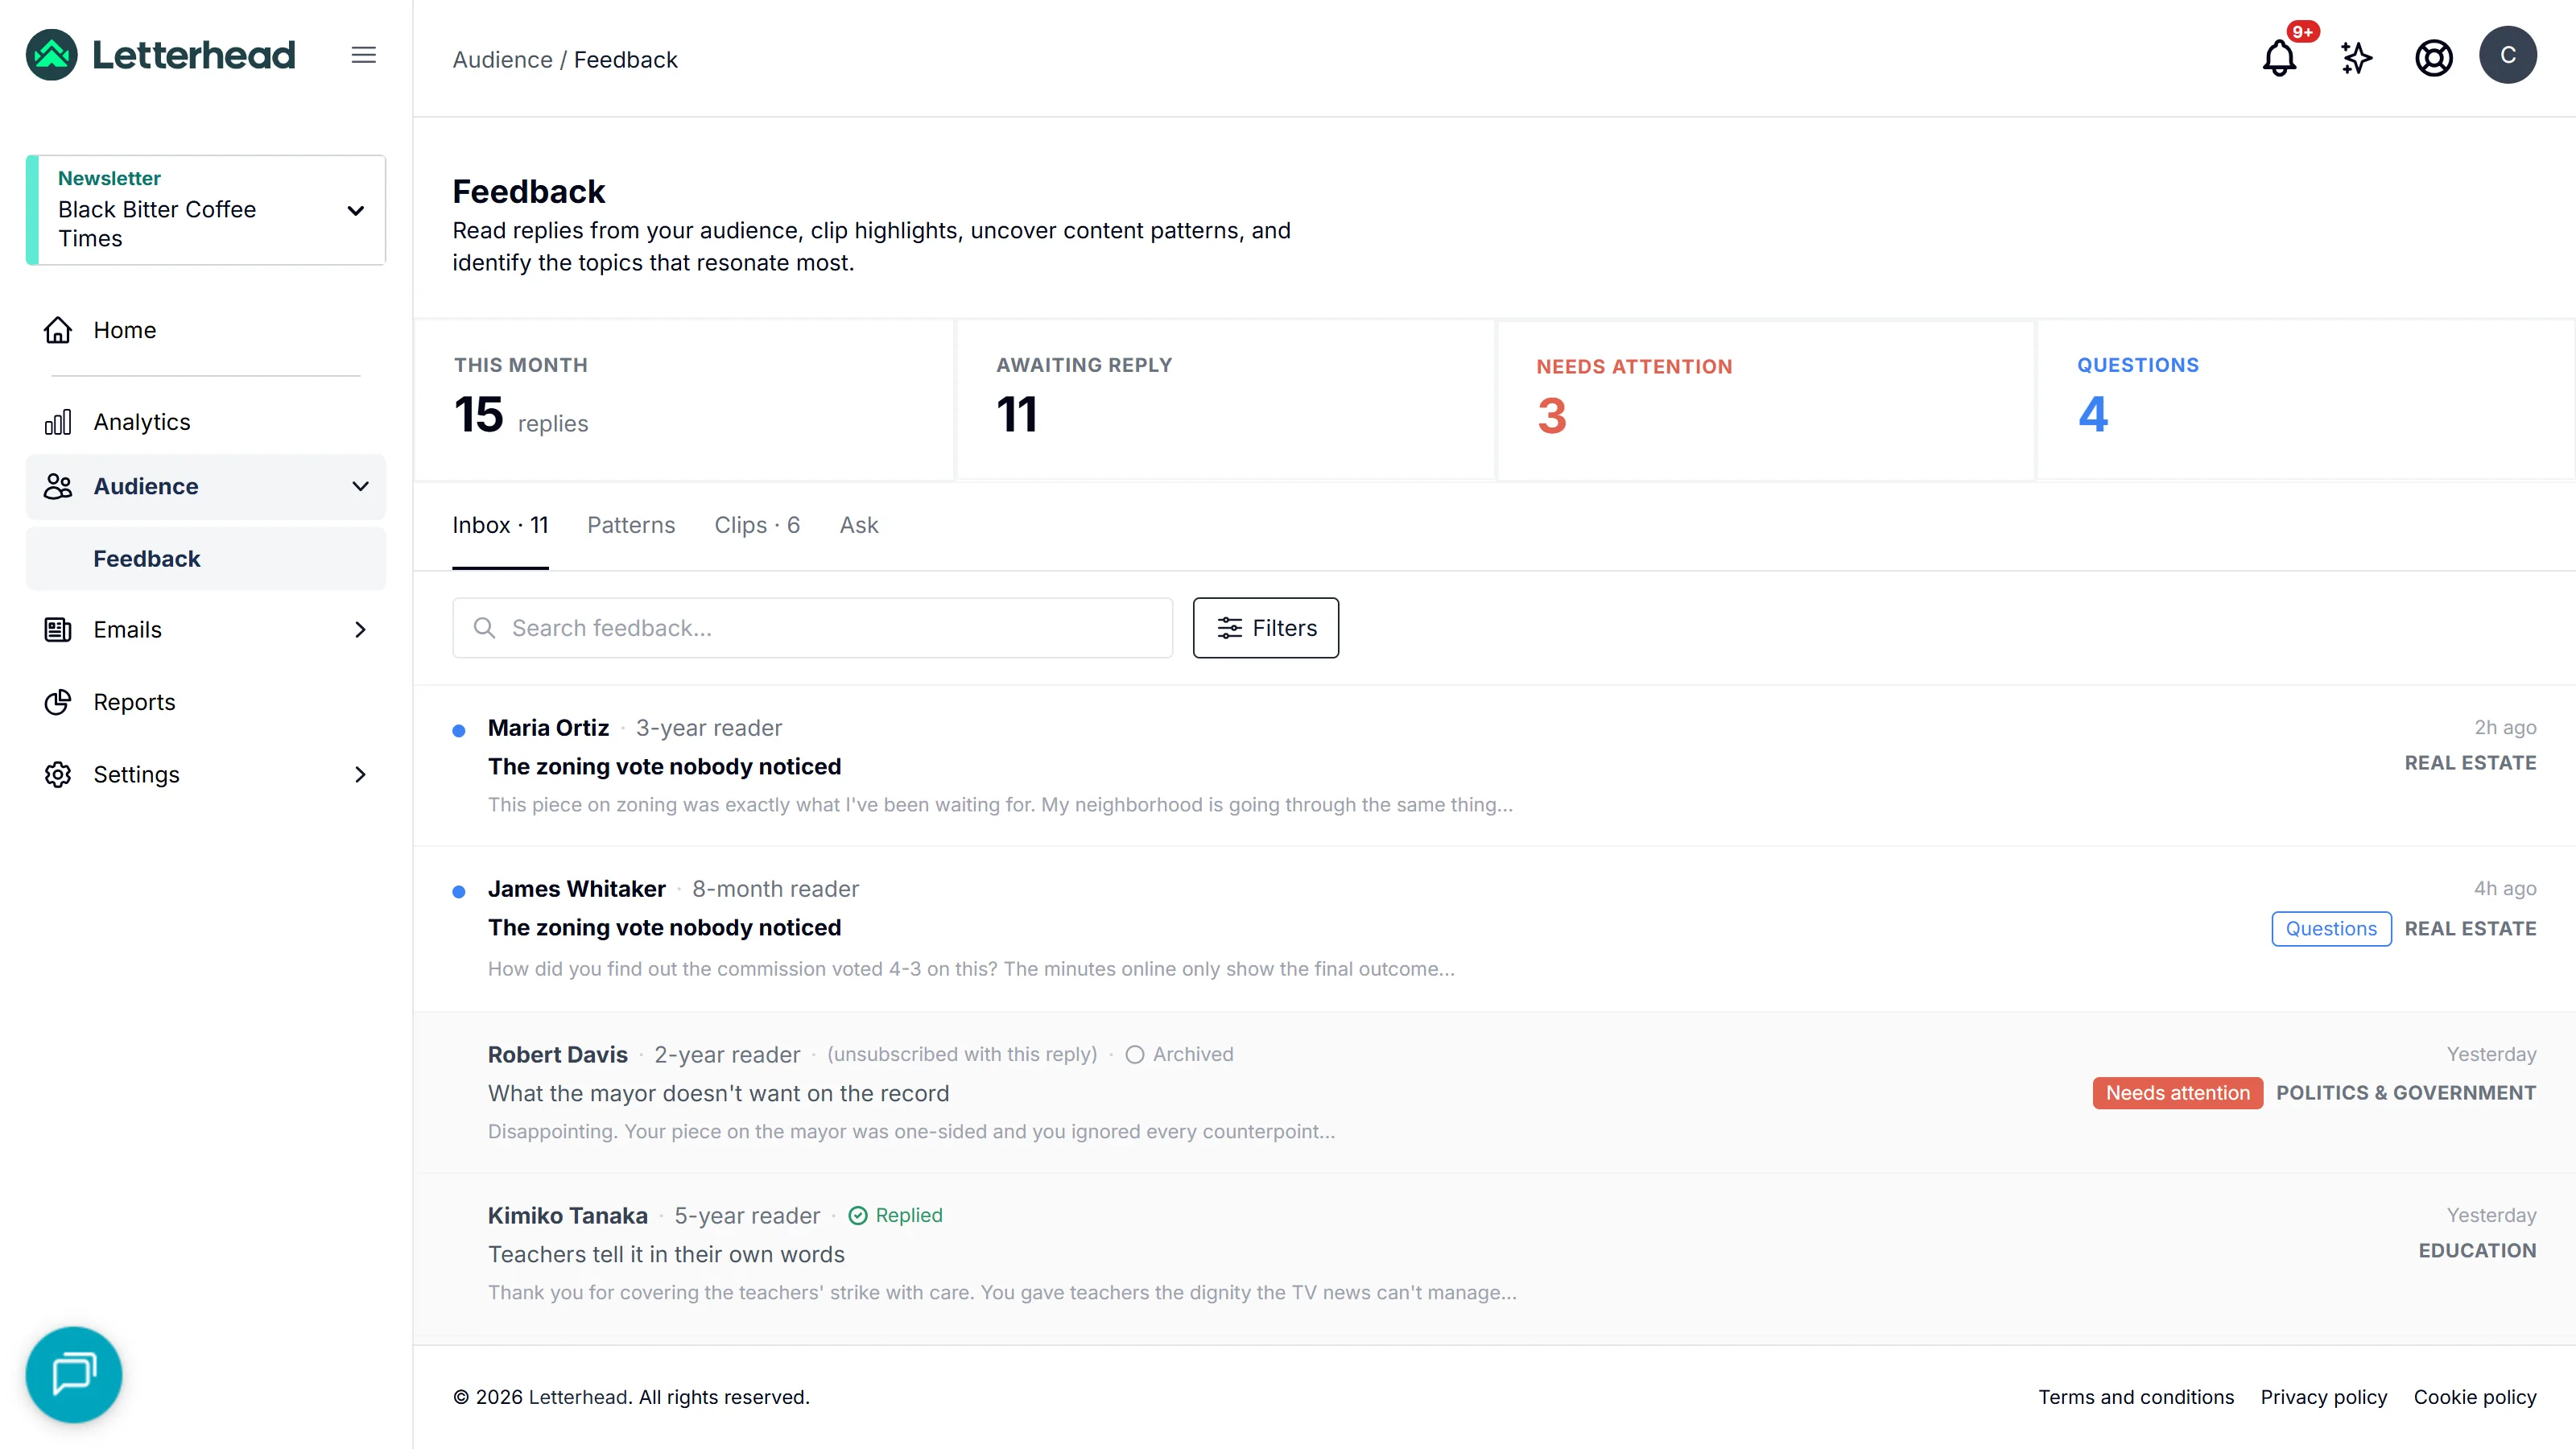Click the Emails newspaper icon
The image size is (2576, 1449).
tap(58, 629)
